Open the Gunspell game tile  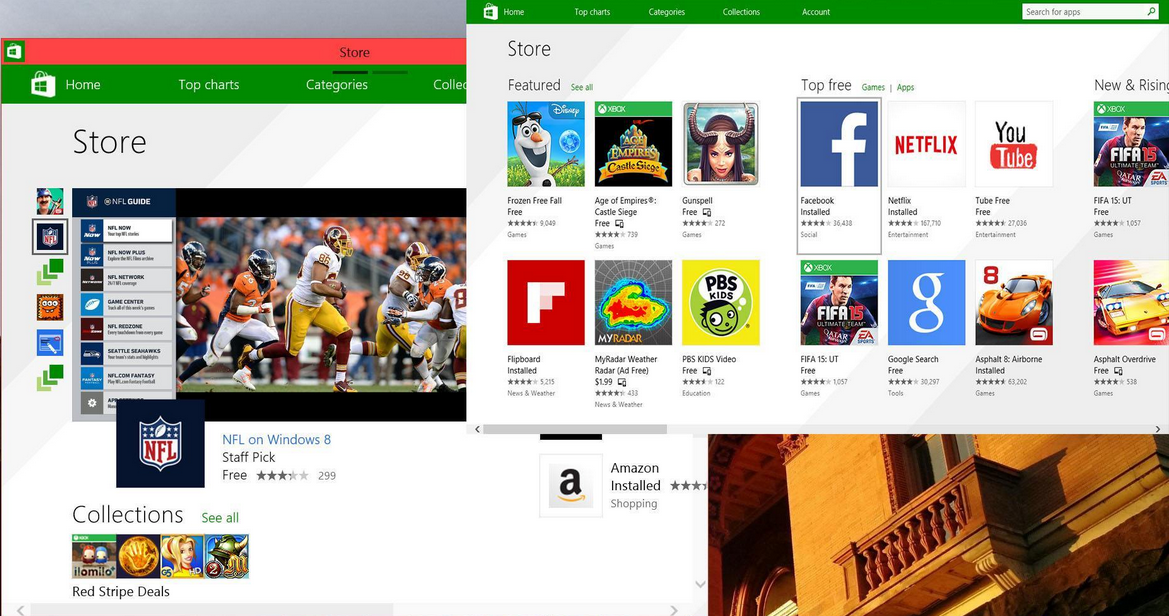click(720, 144)
